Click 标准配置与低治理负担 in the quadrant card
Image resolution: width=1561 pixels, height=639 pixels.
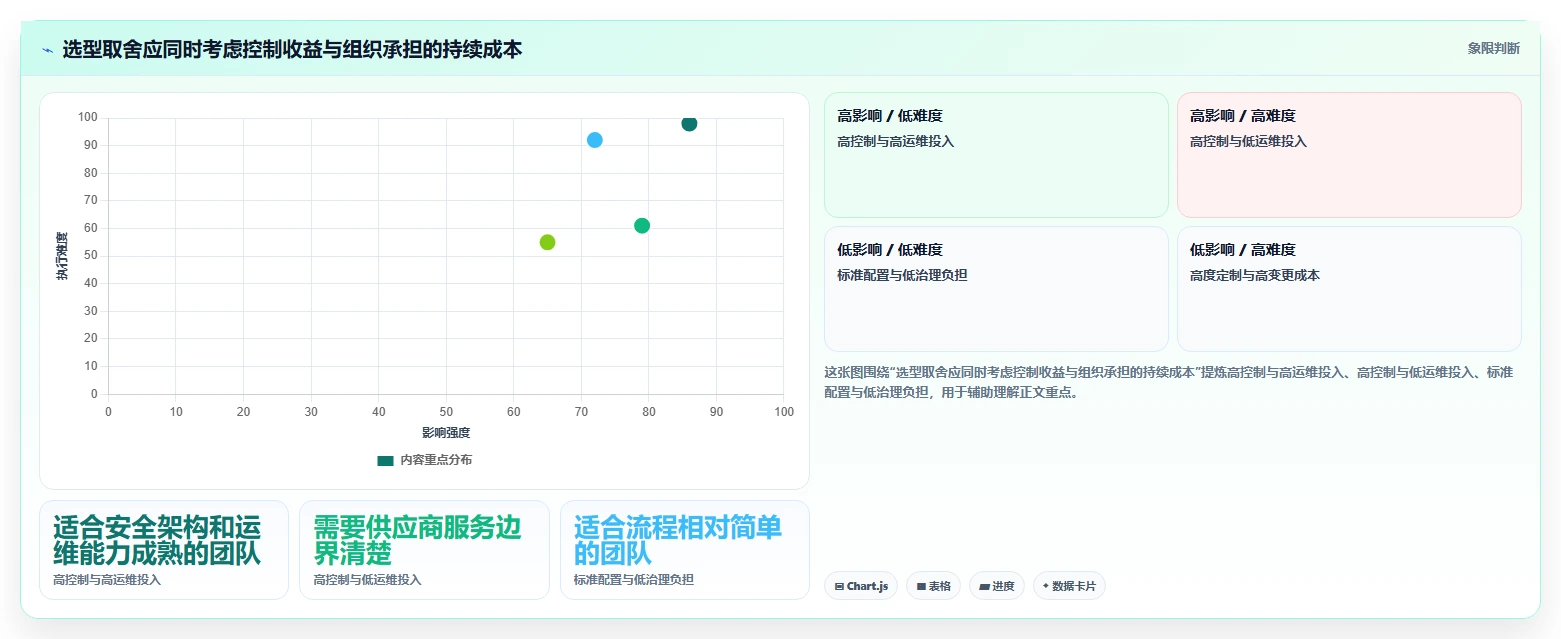(x=902, y=275)
